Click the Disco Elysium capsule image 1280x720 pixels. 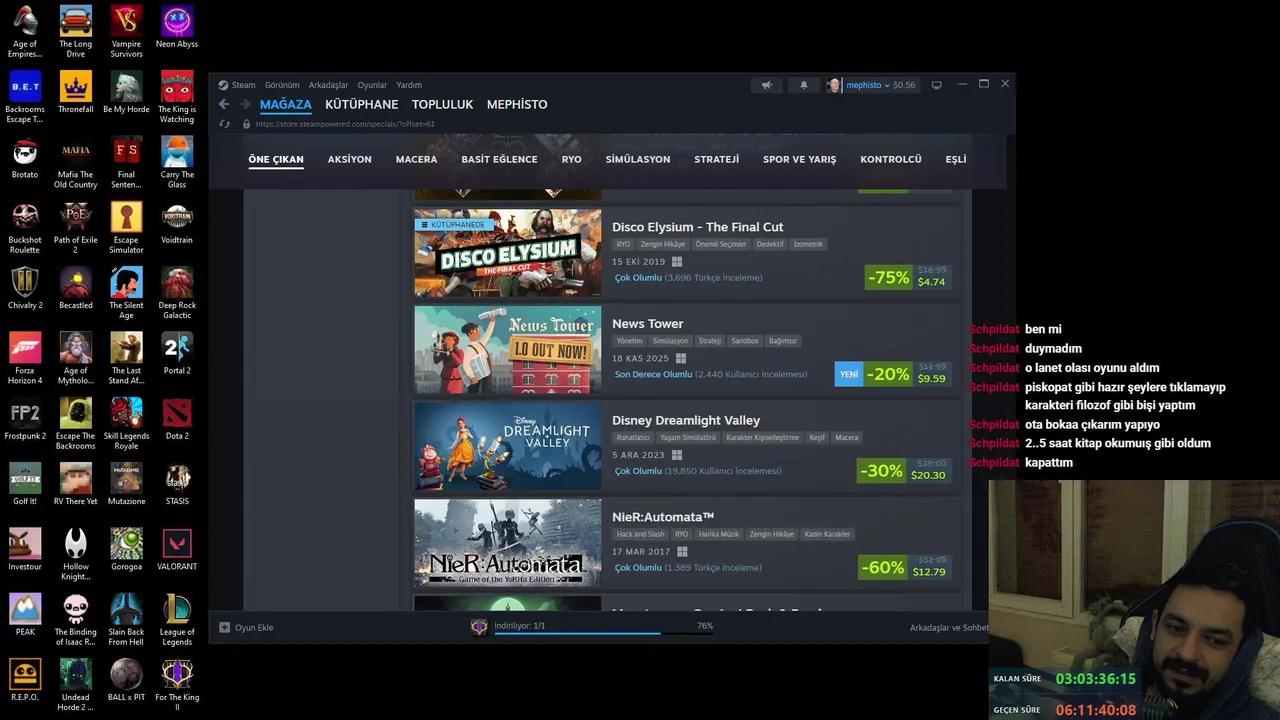tap(508, 253)
